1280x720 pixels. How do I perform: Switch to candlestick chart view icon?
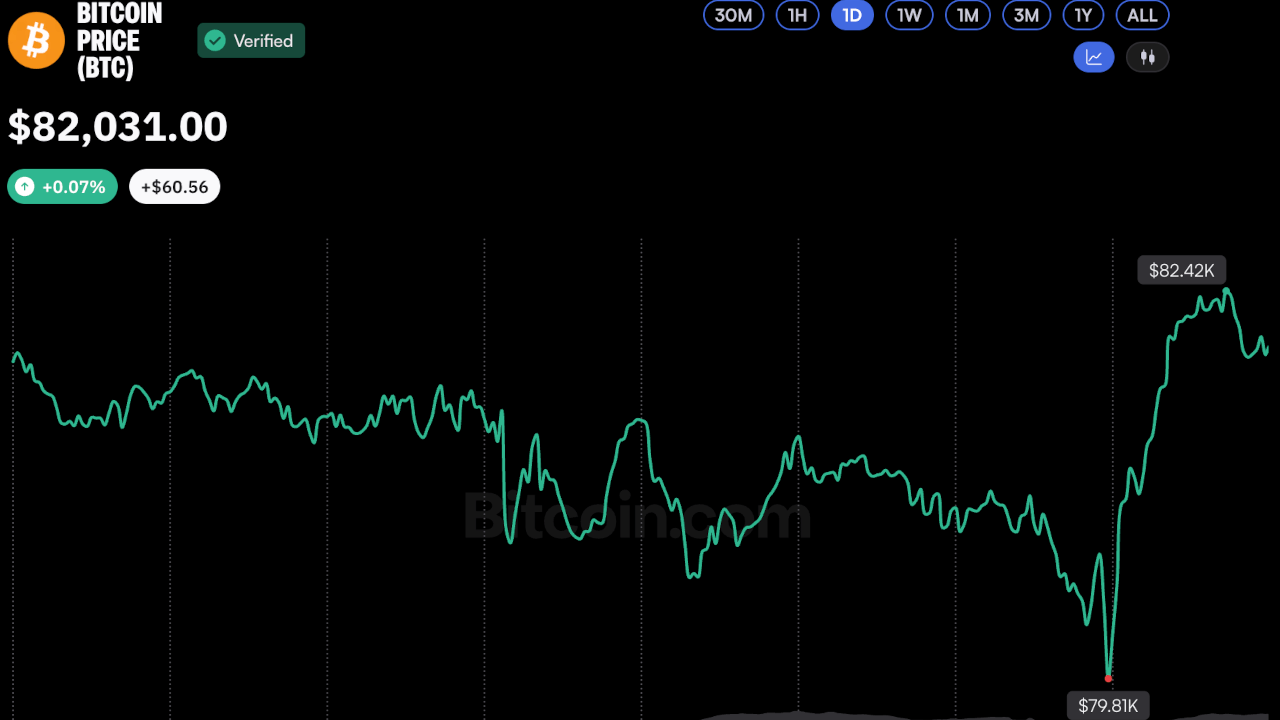point(1148,57)
